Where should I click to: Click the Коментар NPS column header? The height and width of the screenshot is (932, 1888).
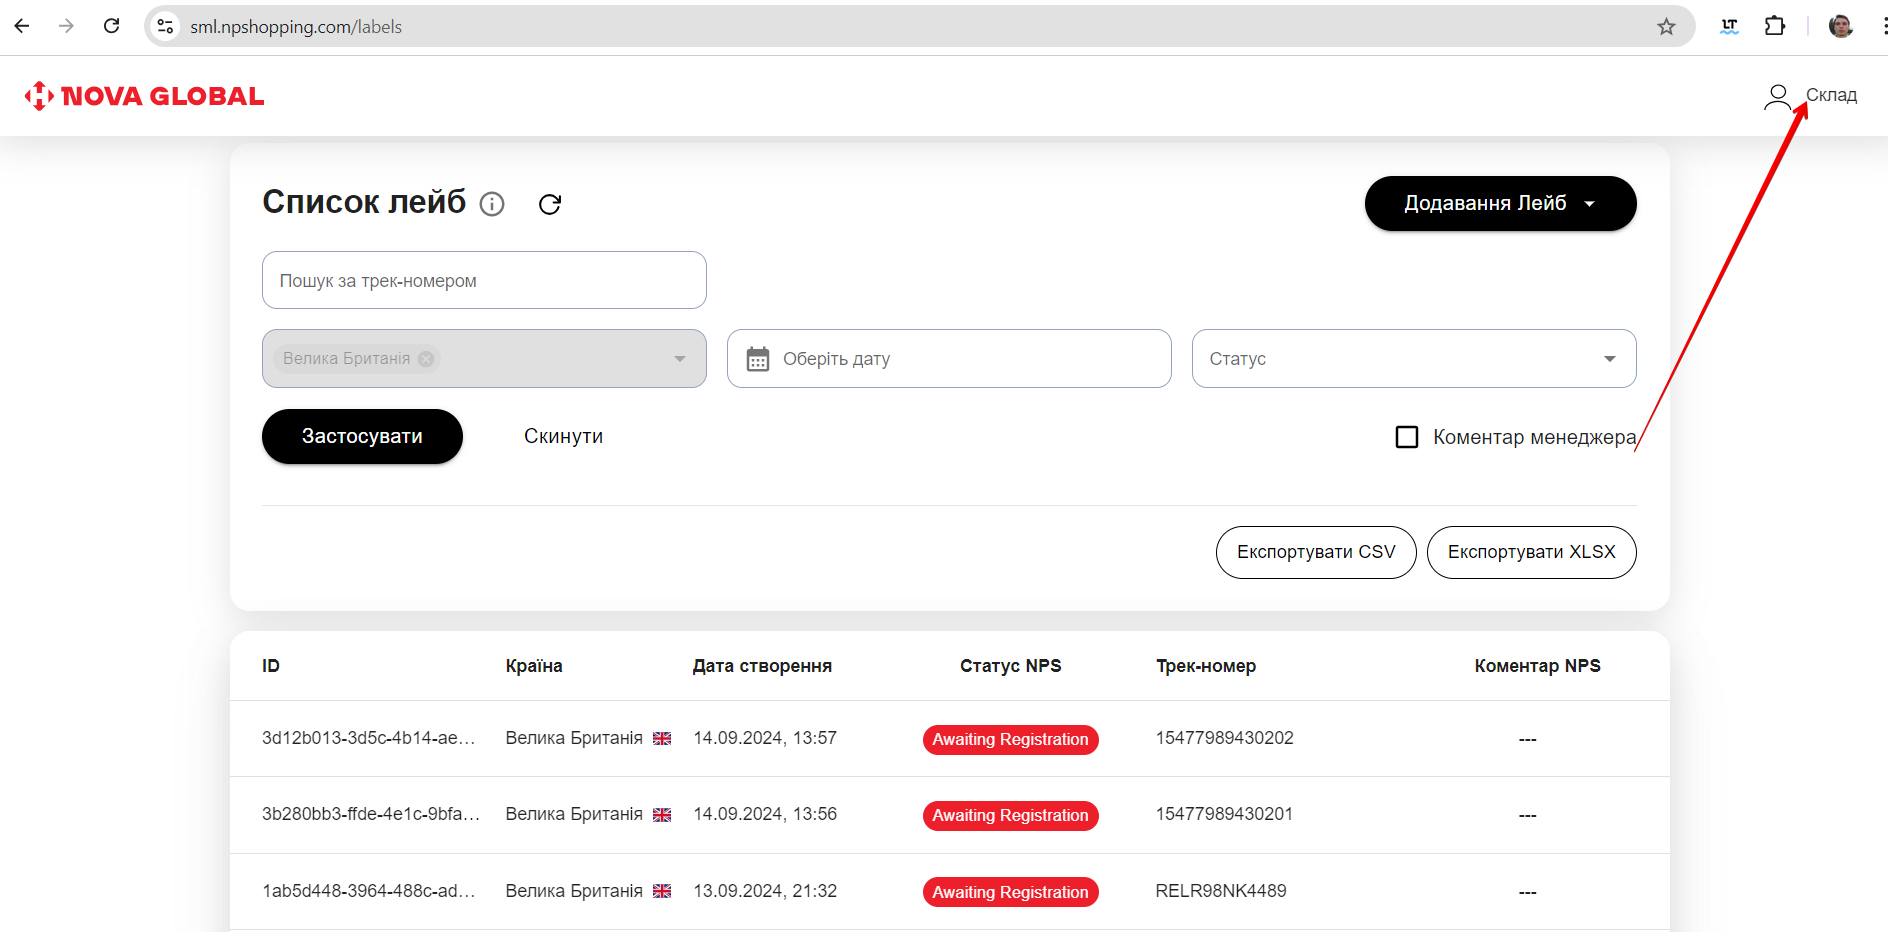(1537, 666)
